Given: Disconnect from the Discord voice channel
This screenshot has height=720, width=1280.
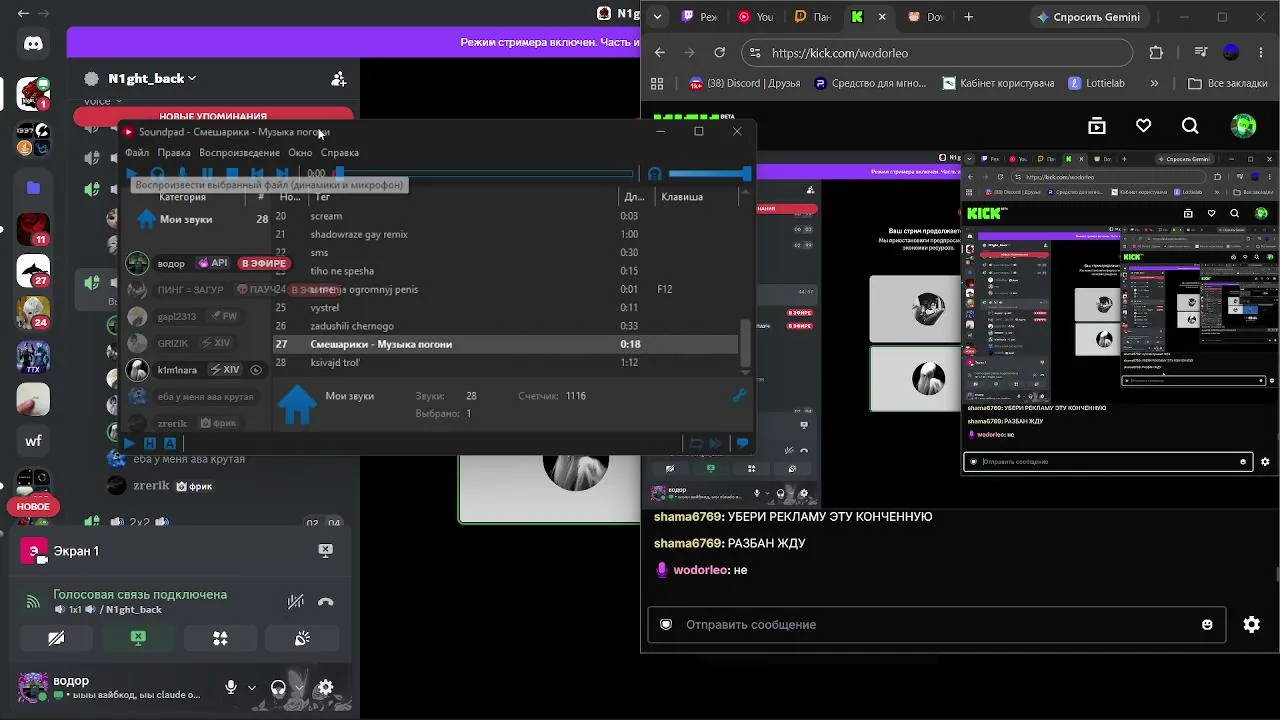Looking at the screenshot, I should point(326,602).
